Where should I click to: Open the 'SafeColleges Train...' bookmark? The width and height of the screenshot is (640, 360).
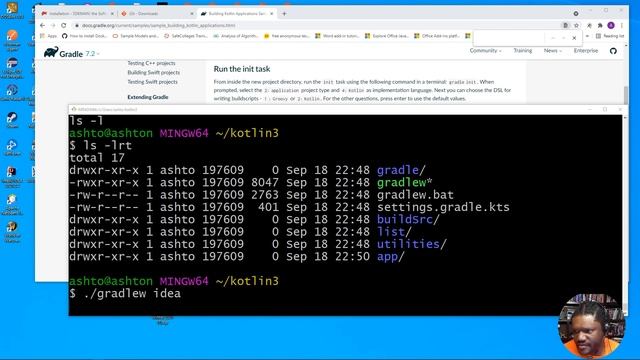point(186,36)
